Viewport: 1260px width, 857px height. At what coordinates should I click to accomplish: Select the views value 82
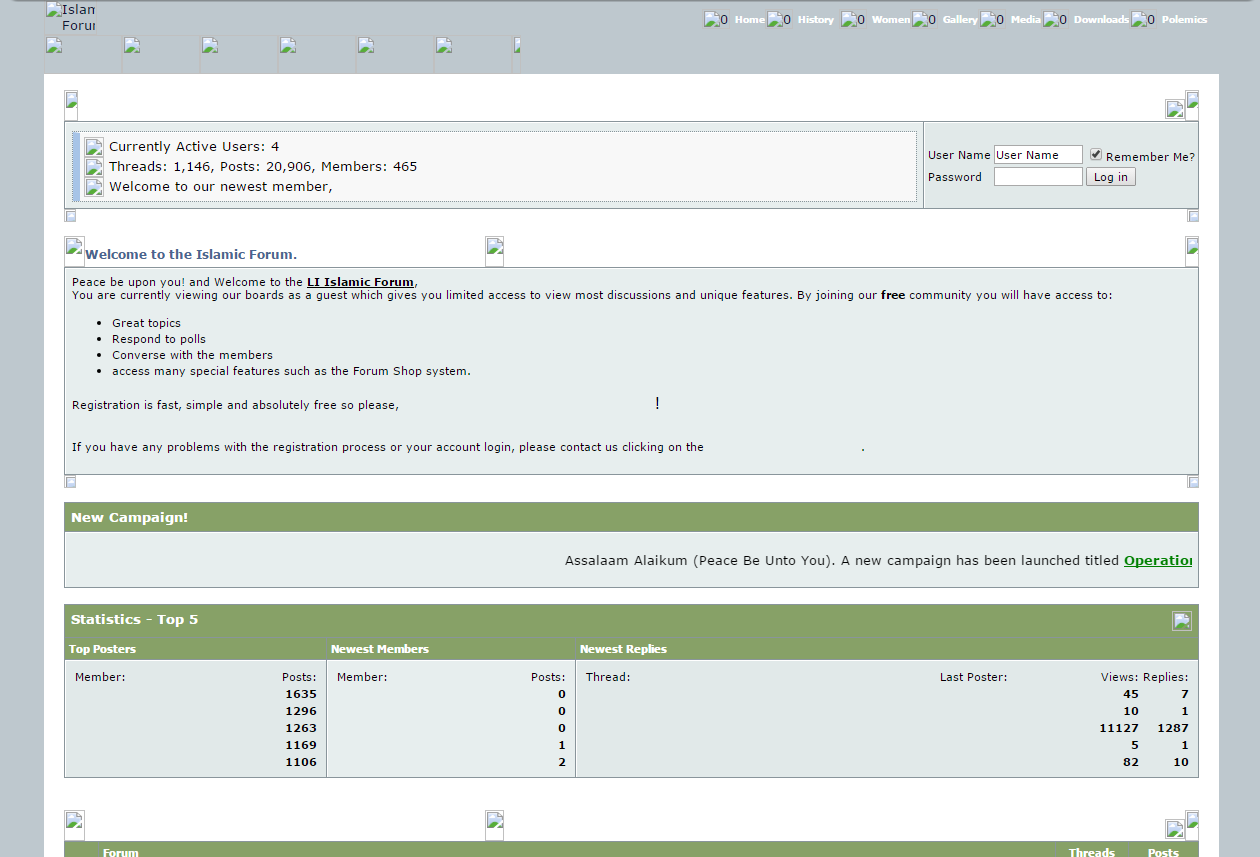(x=1131, y=762)
